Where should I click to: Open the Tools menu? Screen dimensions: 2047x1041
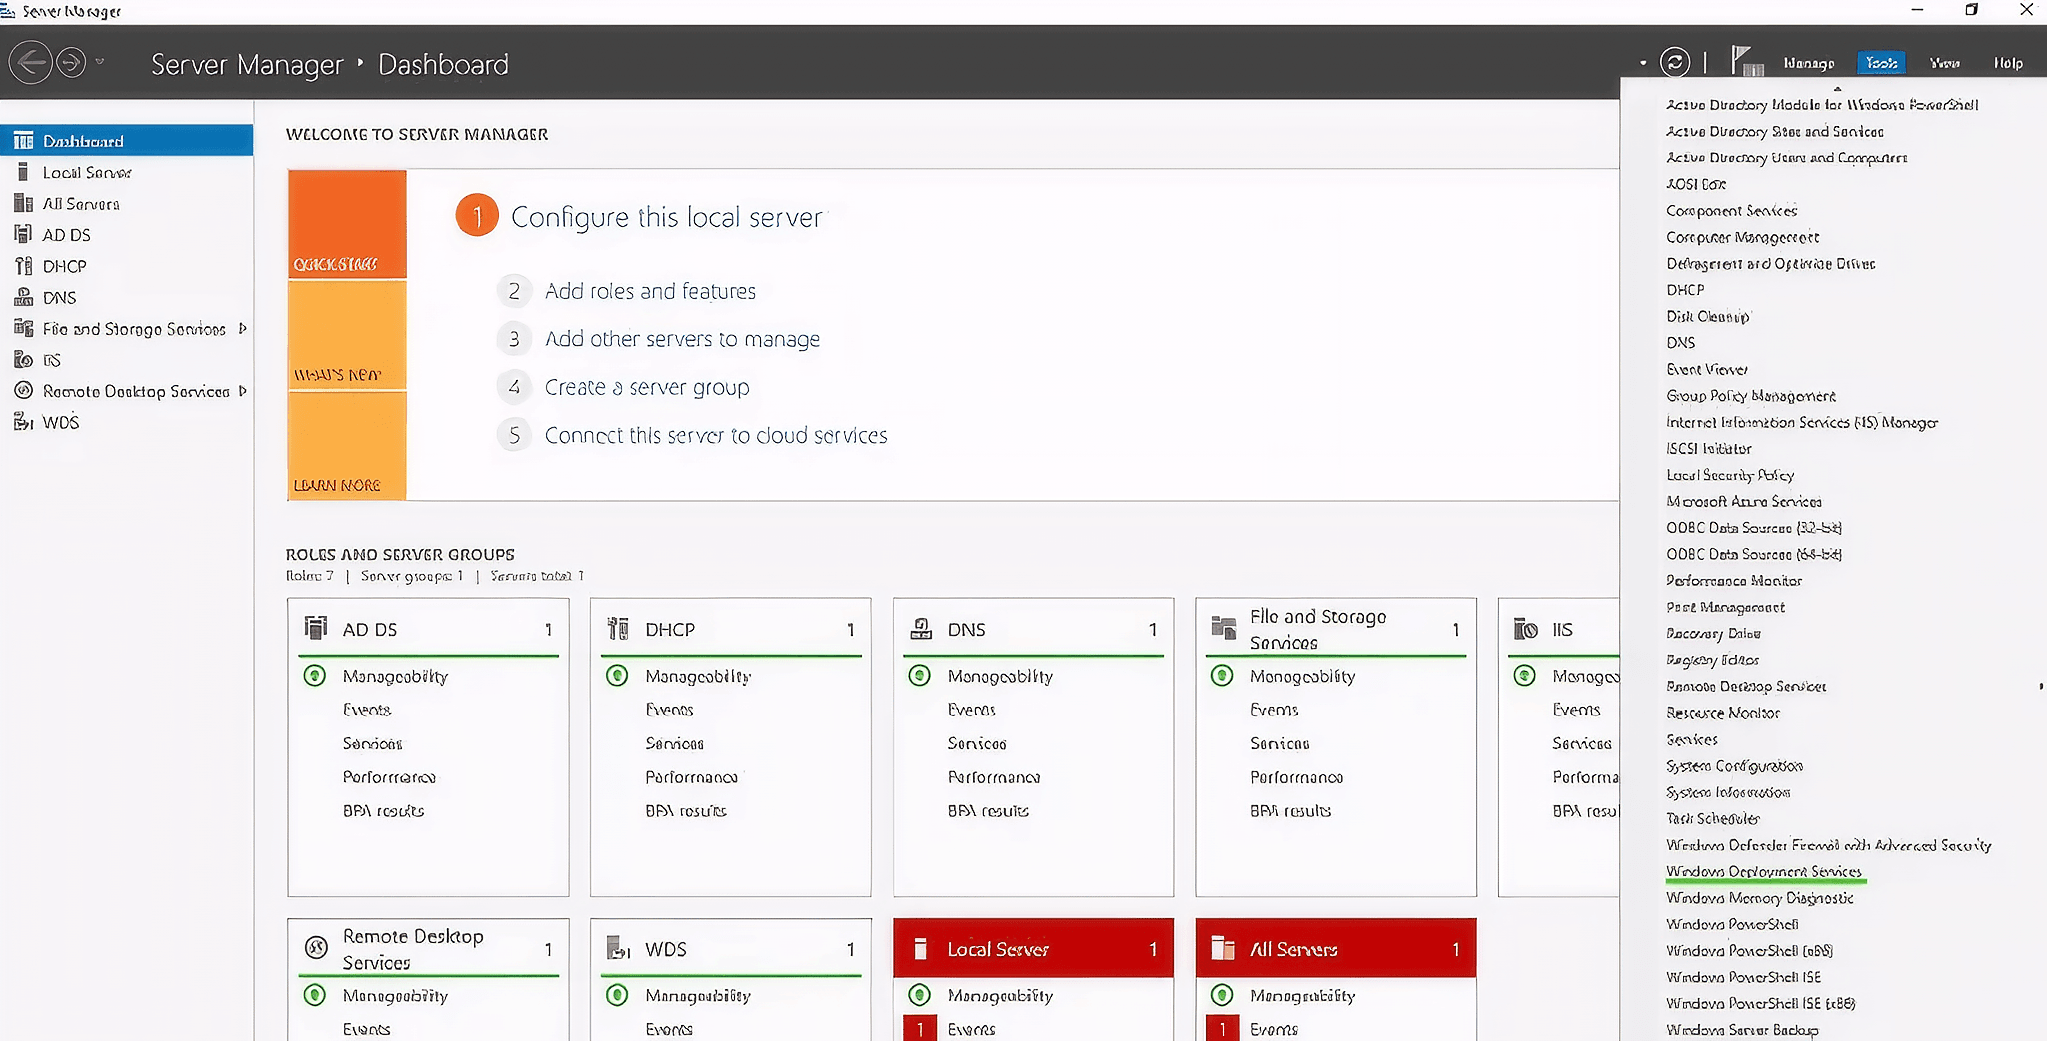[1881, 63]
